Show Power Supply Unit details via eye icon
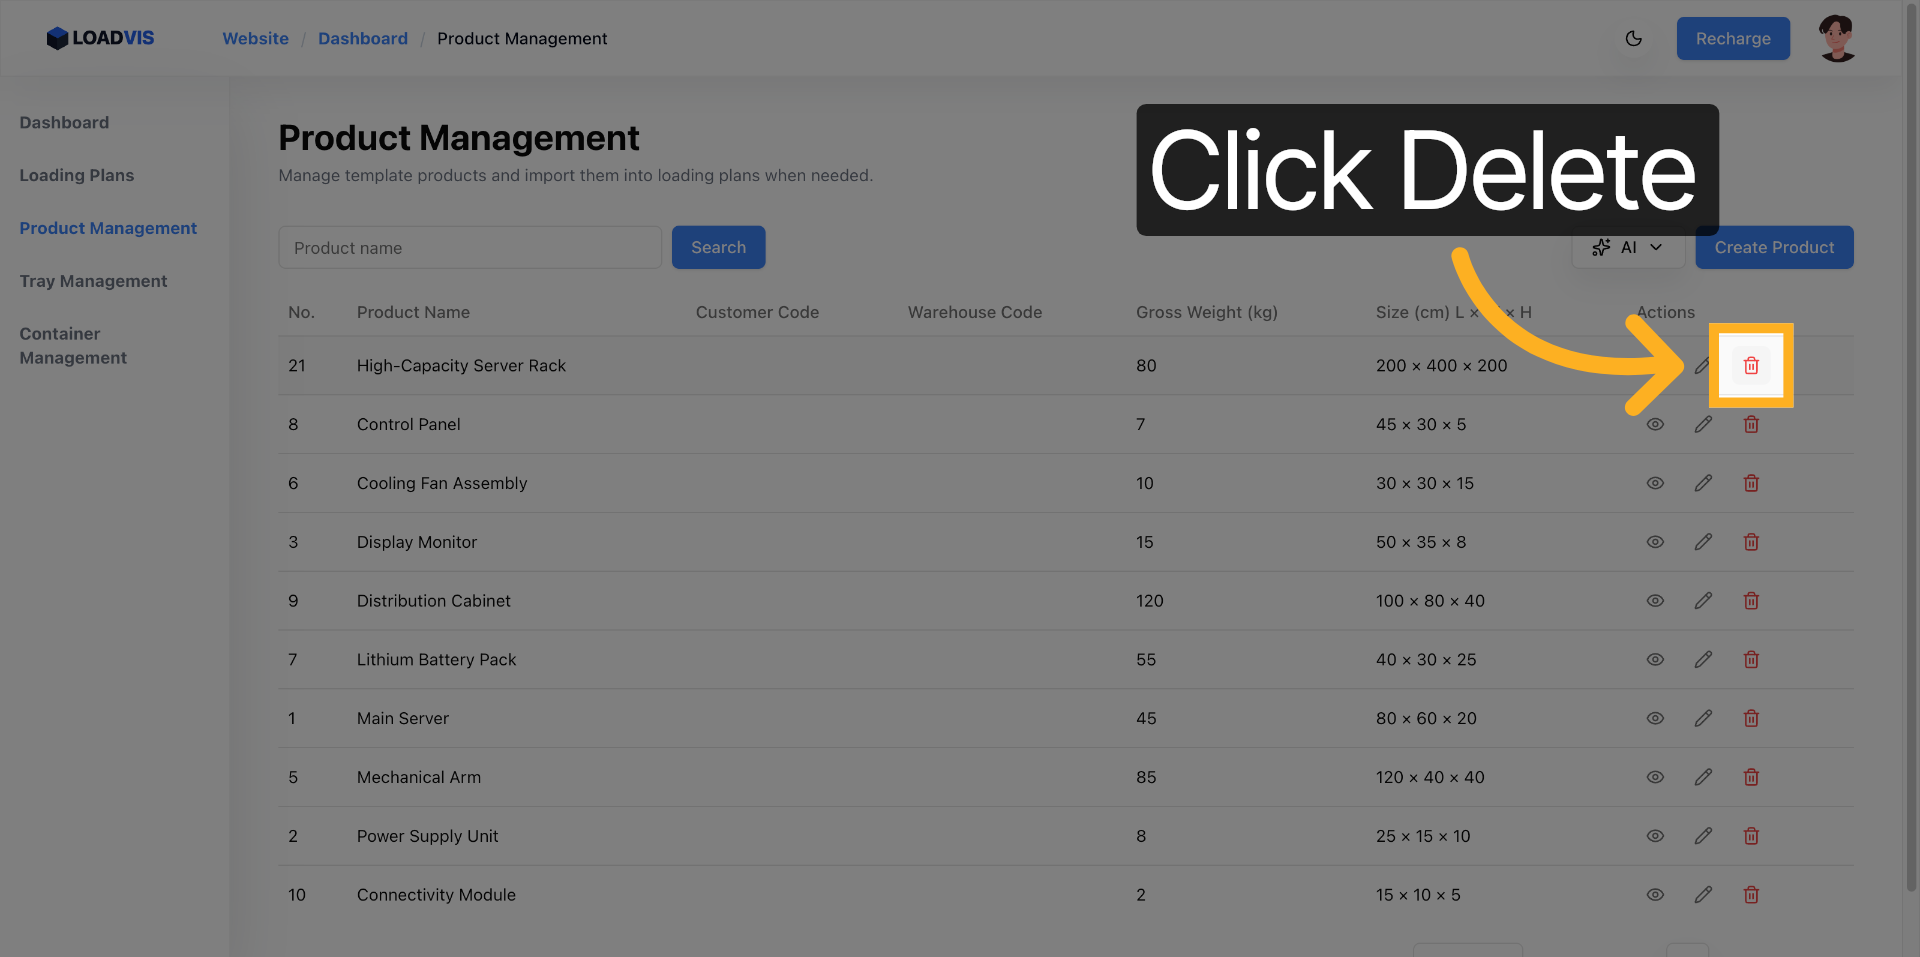The image size is (1920, 957). tap(1655, 836)
